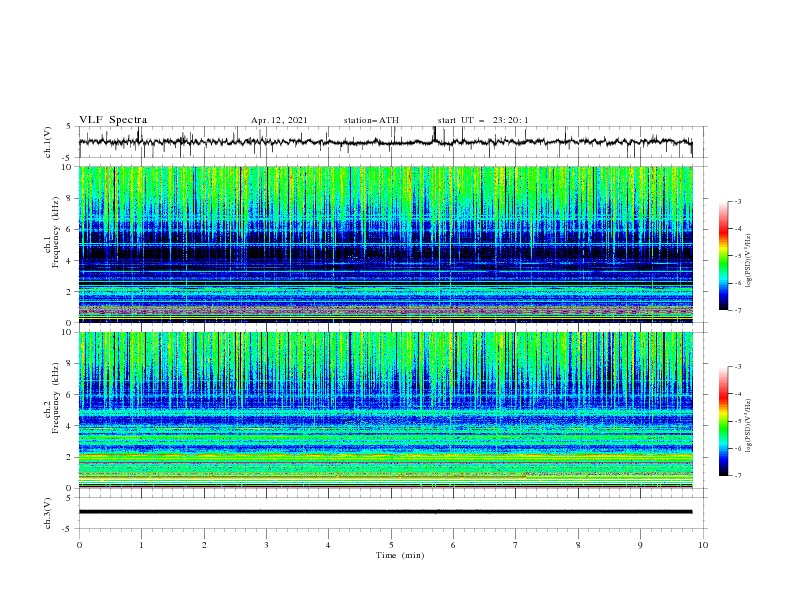The width and height of the screenshot is (792, 612).
Task: Click the ch.2 Frequency (kHz) axis label
Action: click(53, 398)
